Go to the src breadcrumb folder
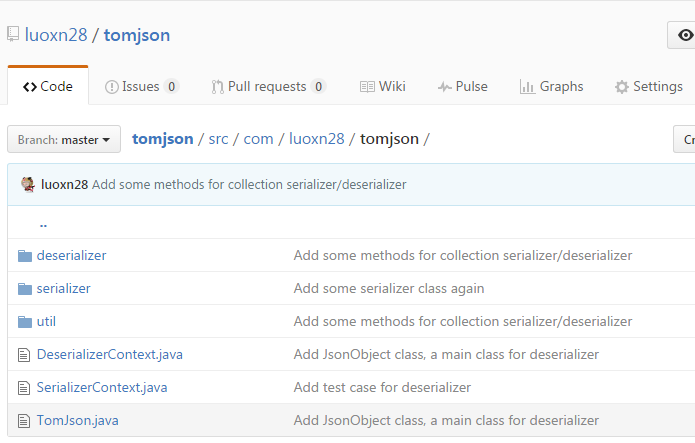This screenshot has width=695, height=443. click(219, 139)
